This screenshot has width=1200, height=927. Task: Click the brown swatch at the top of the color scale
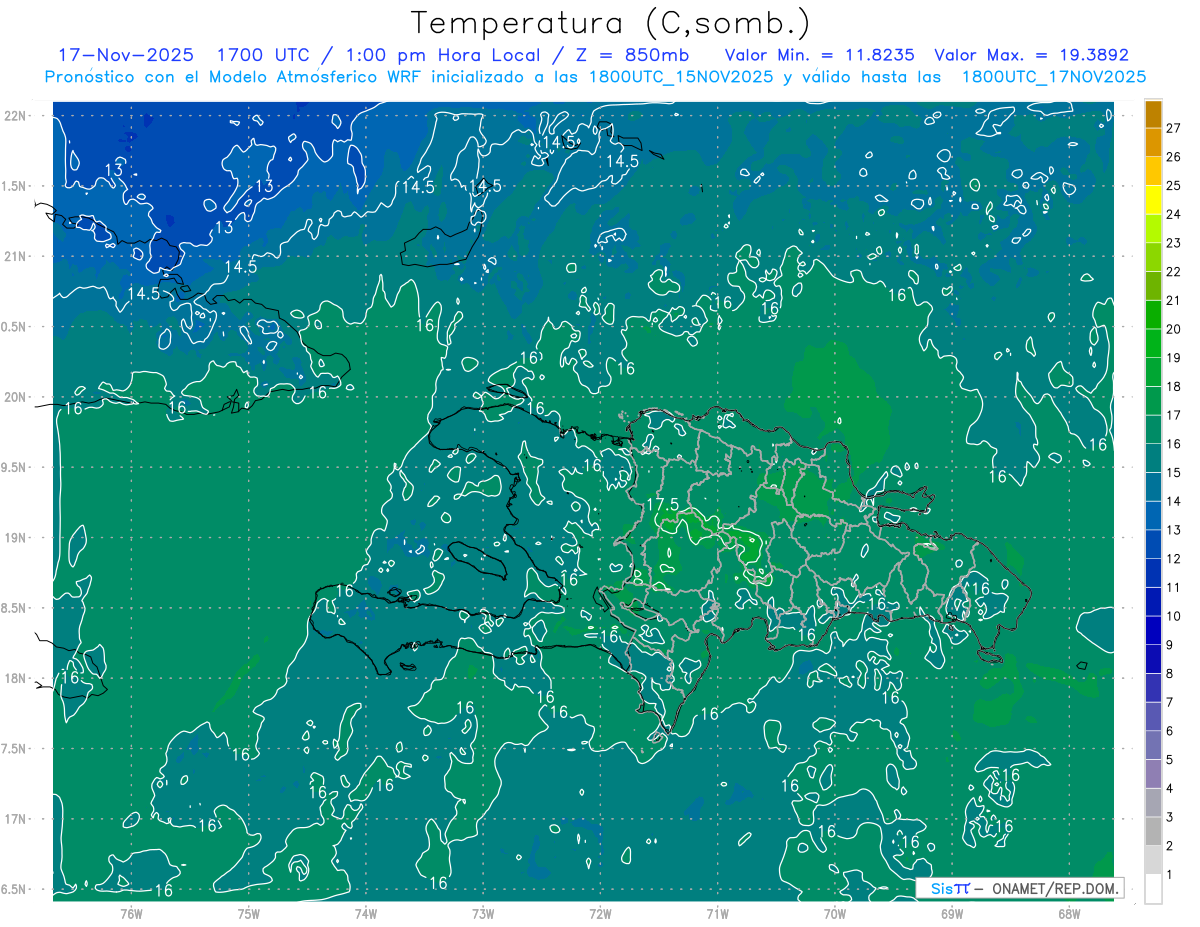[x=1153, y=114]
